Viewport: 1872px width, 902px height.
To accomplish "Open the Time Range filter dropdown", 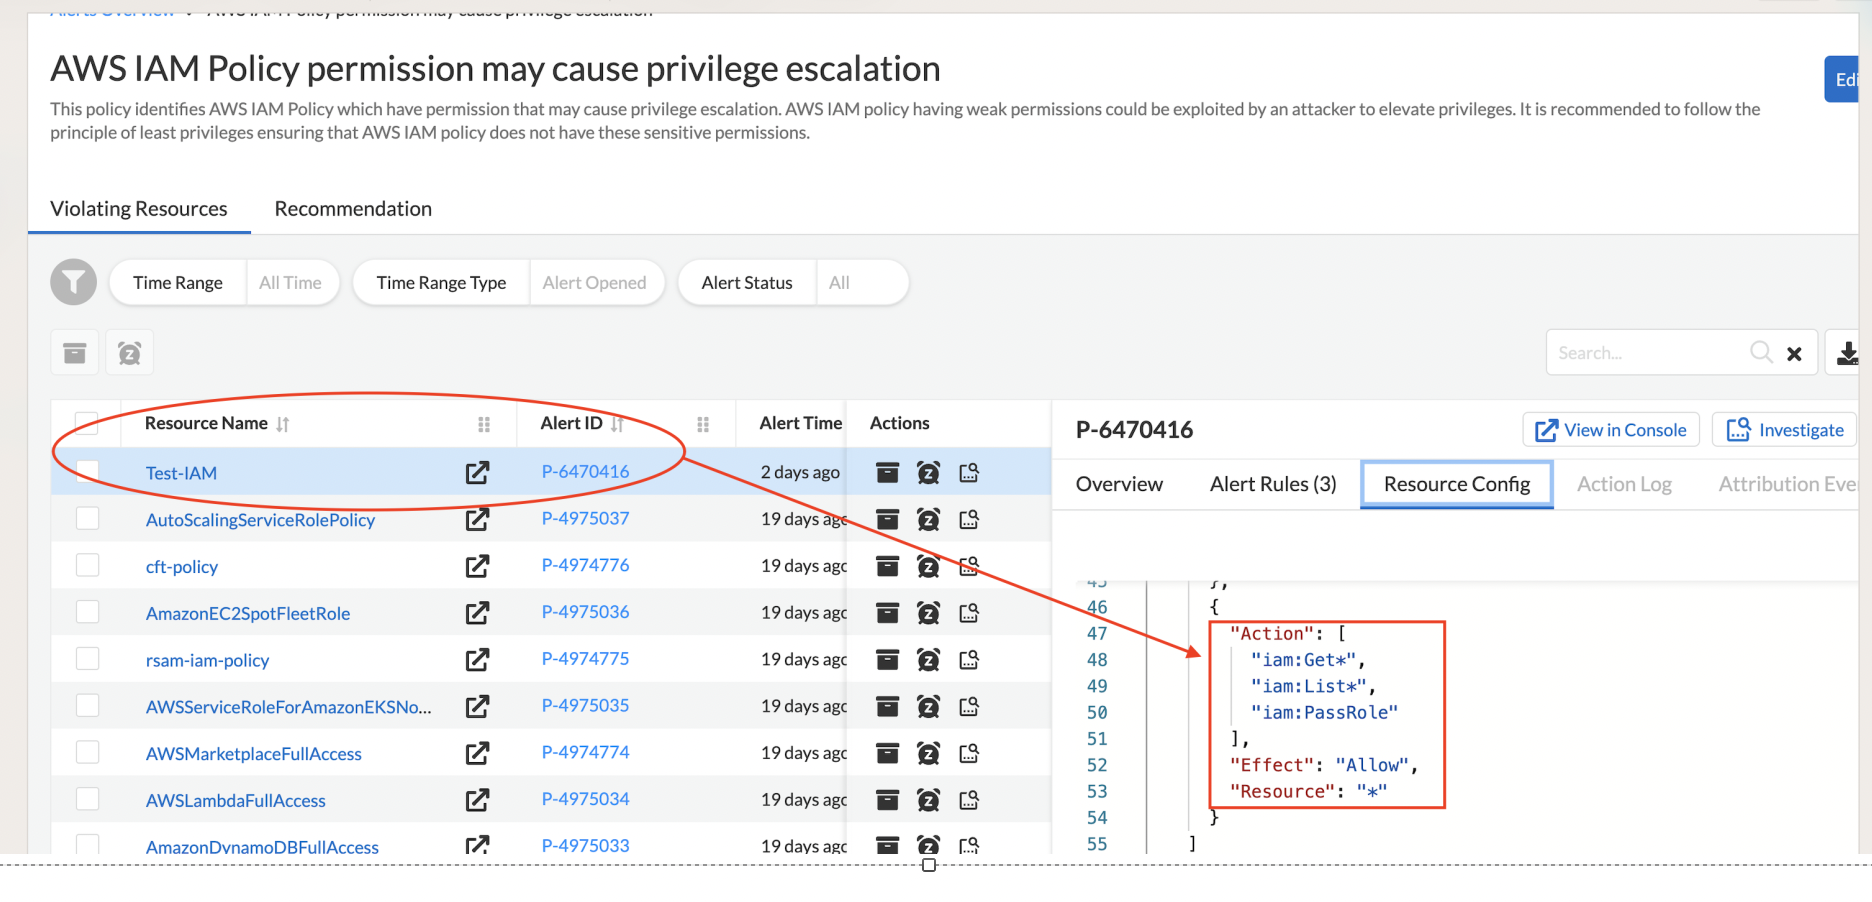I will pyautogui.click(x=224, y=282).
